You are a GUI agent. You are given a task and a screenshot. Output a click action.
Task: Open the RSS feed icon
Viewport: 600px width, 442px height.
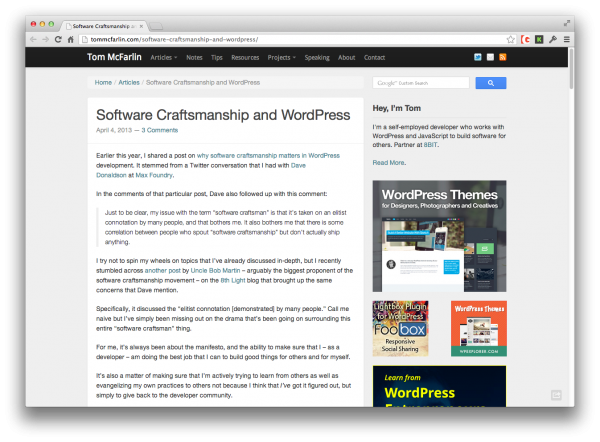coord(503,57)
